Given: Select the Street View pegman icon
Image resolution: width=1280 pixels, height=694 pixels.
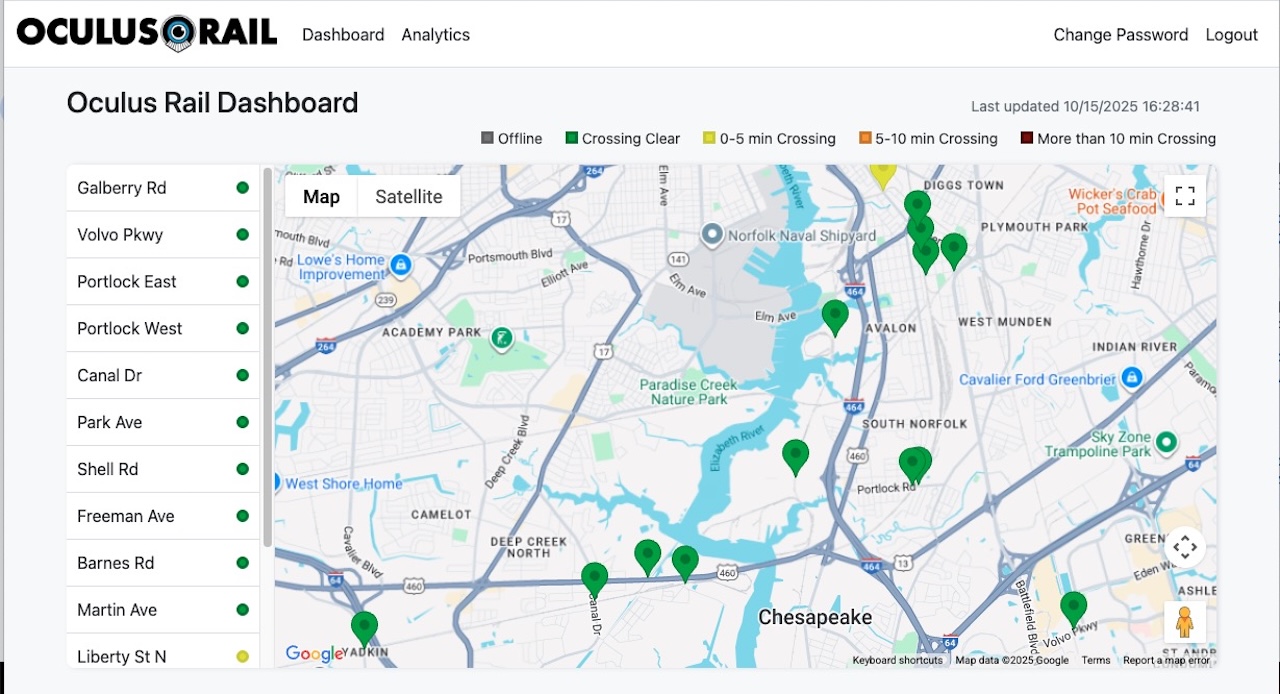Looking at the screenshot, I should tap(1185, 622).
